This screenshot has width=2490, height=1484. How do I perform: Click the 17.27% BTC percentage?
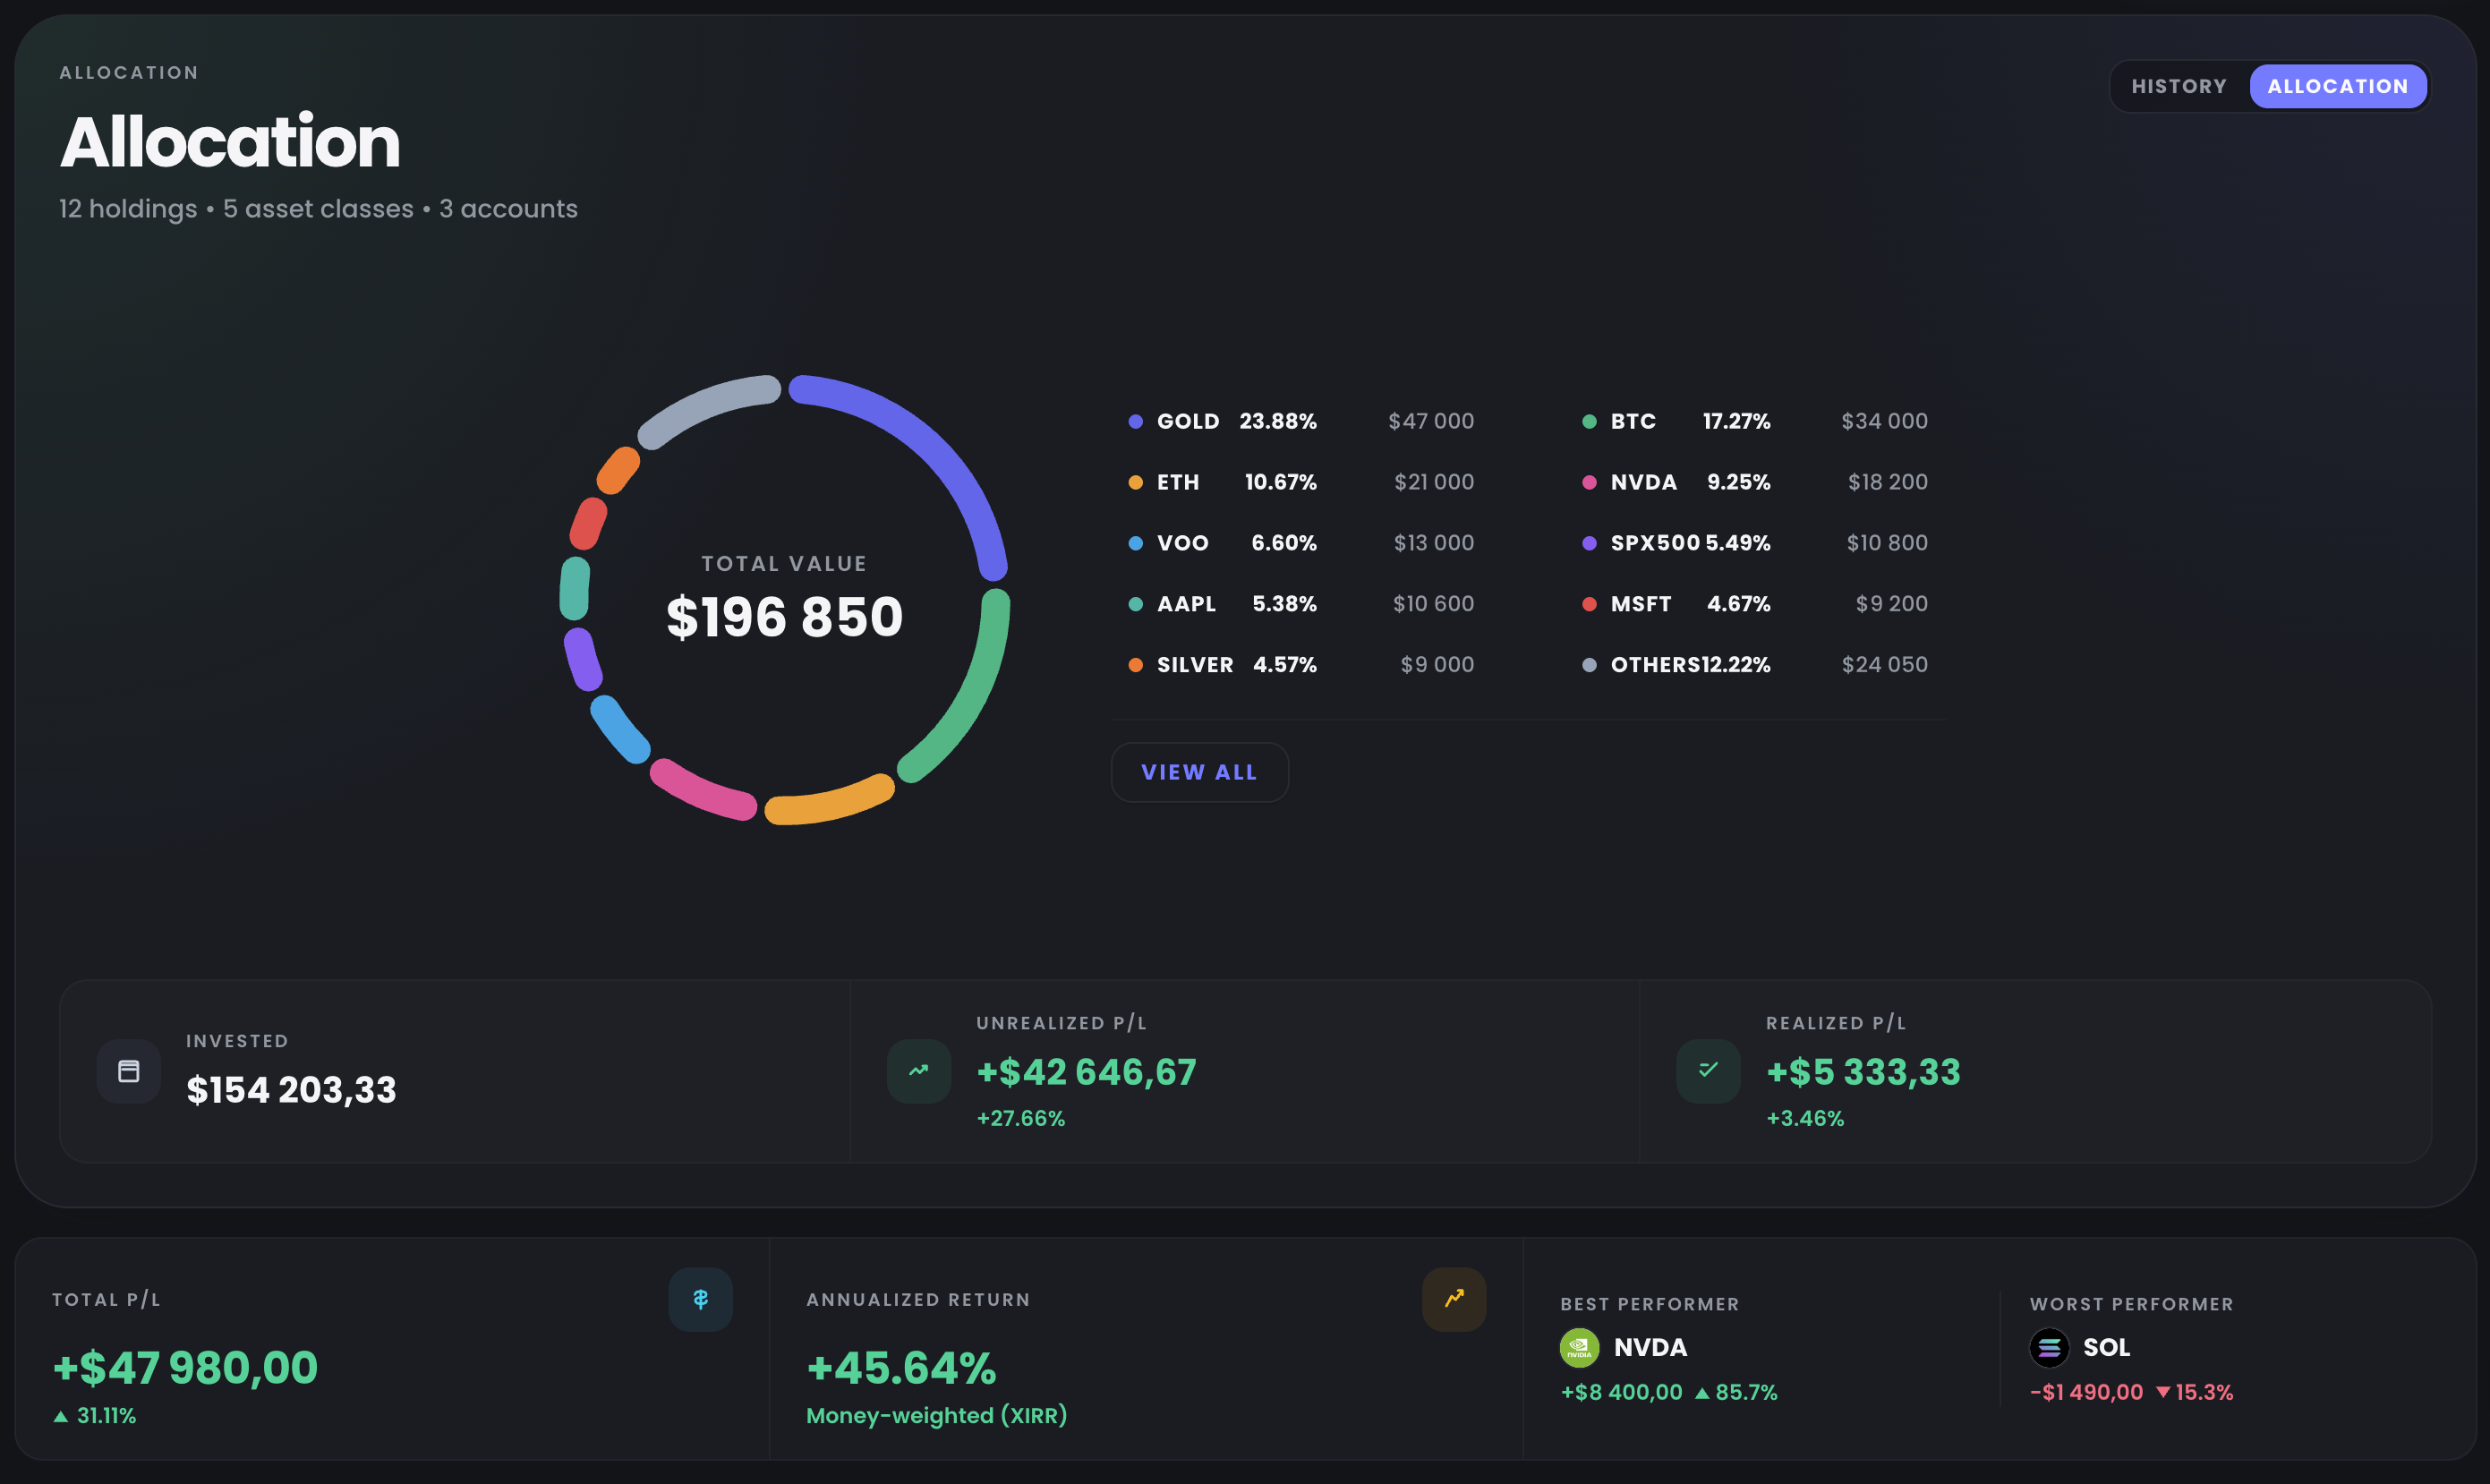(1737, 421)
